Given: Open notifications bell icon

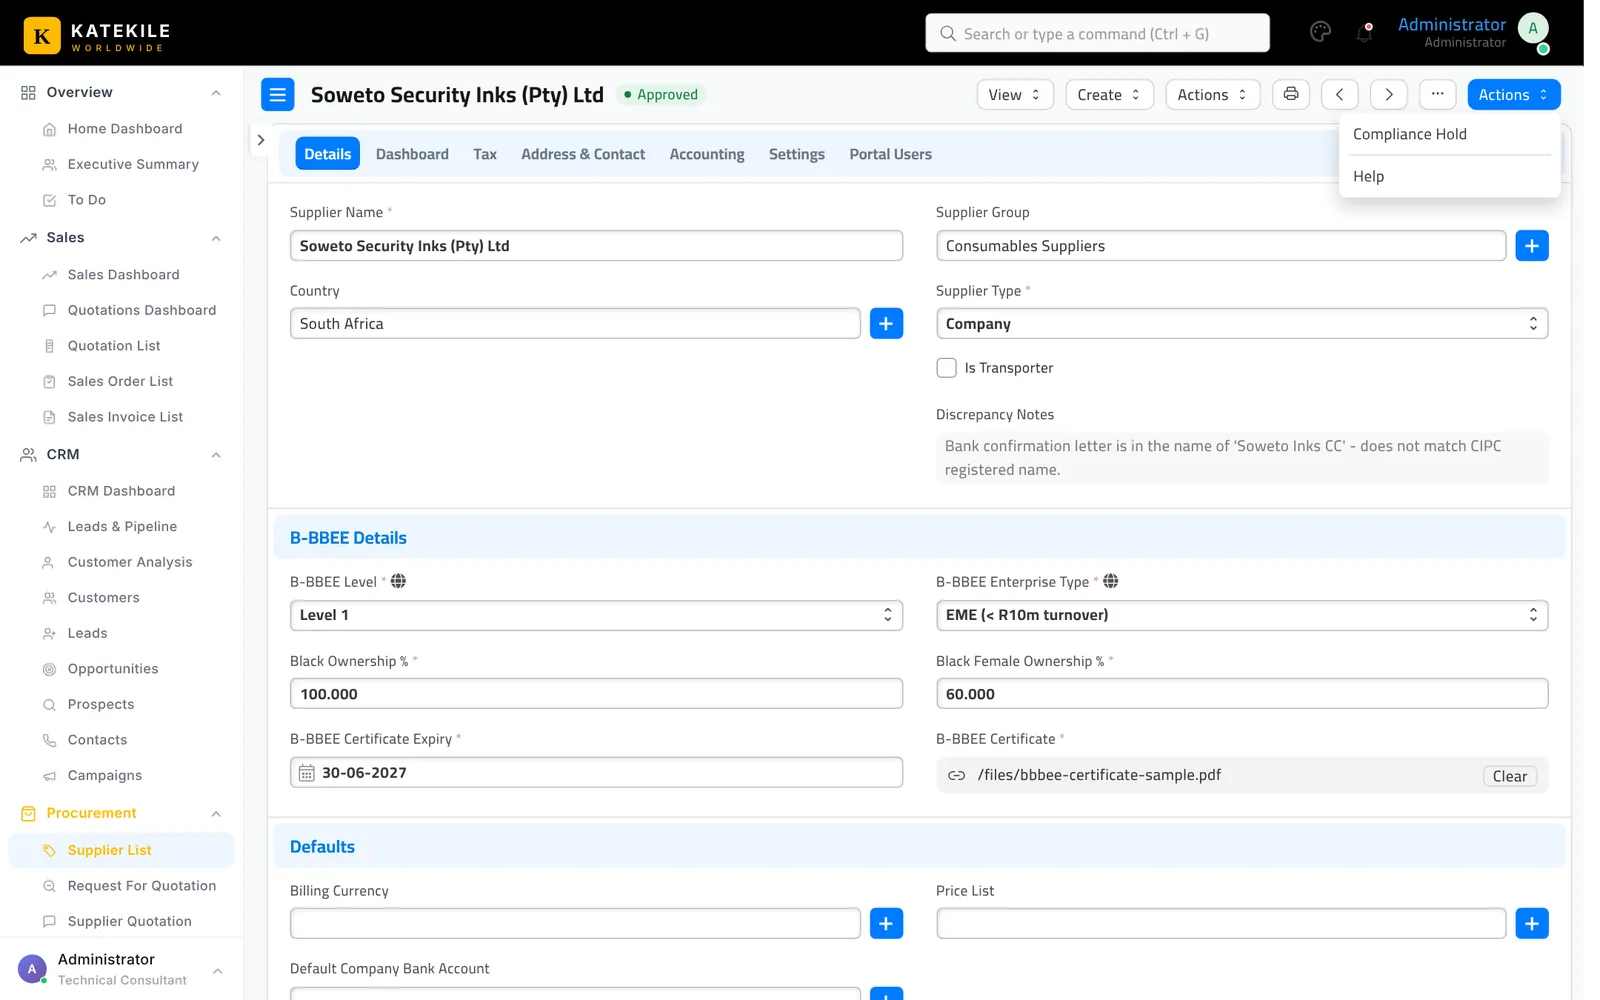Looking at the screenshot, I should click(1364, 32).
